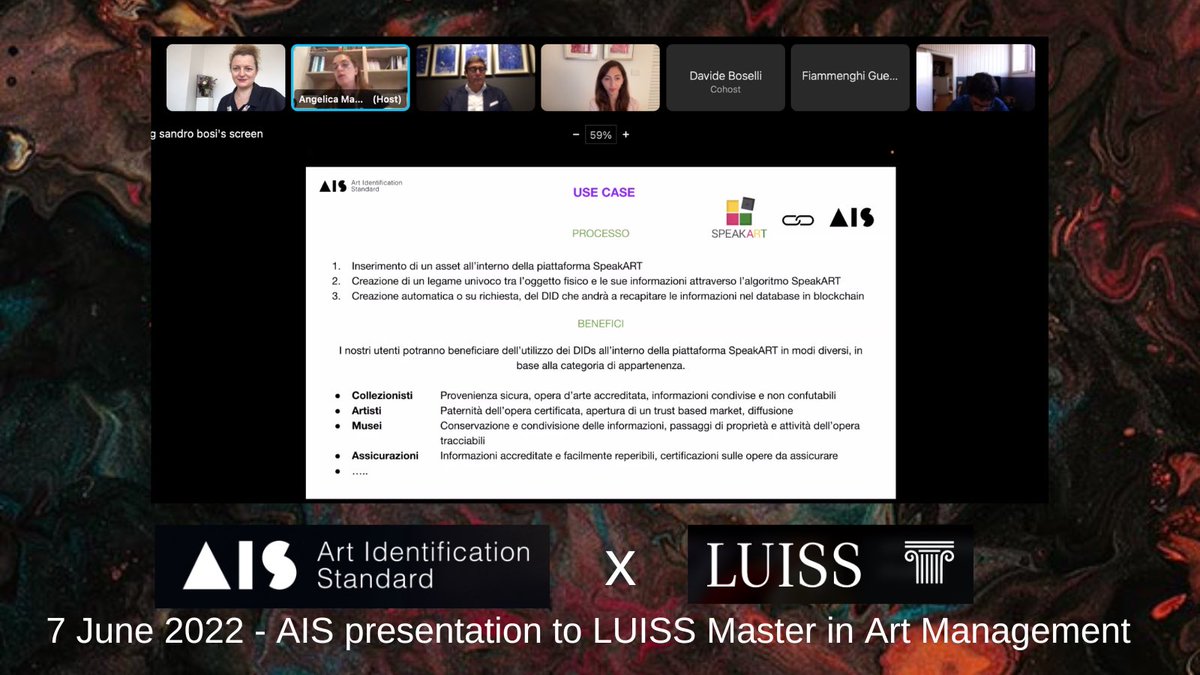Viewport: 1200px width, 675px height.
Task: Click the 'Musei' bullet label
Action: [x=366, y=426]
